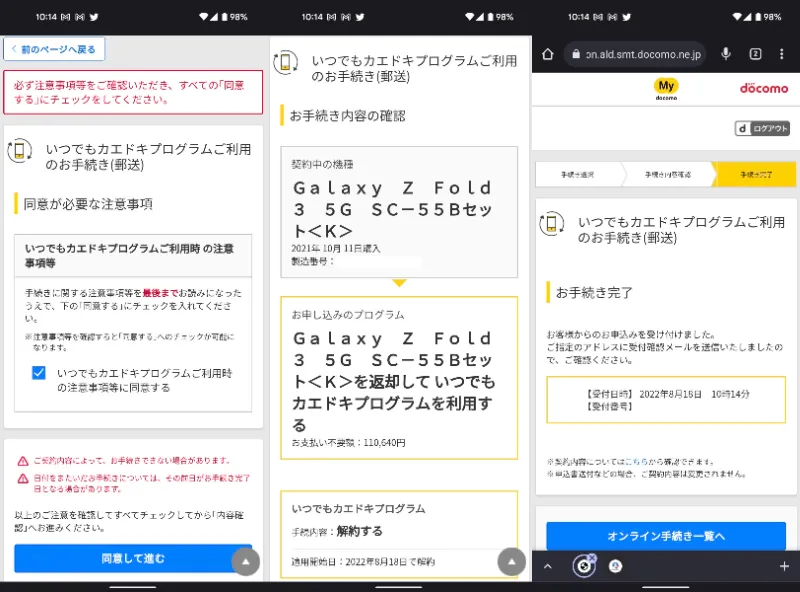Tap the phone program icon above お手続き完了
The image size is (800, 592).
tap(552, 224)
